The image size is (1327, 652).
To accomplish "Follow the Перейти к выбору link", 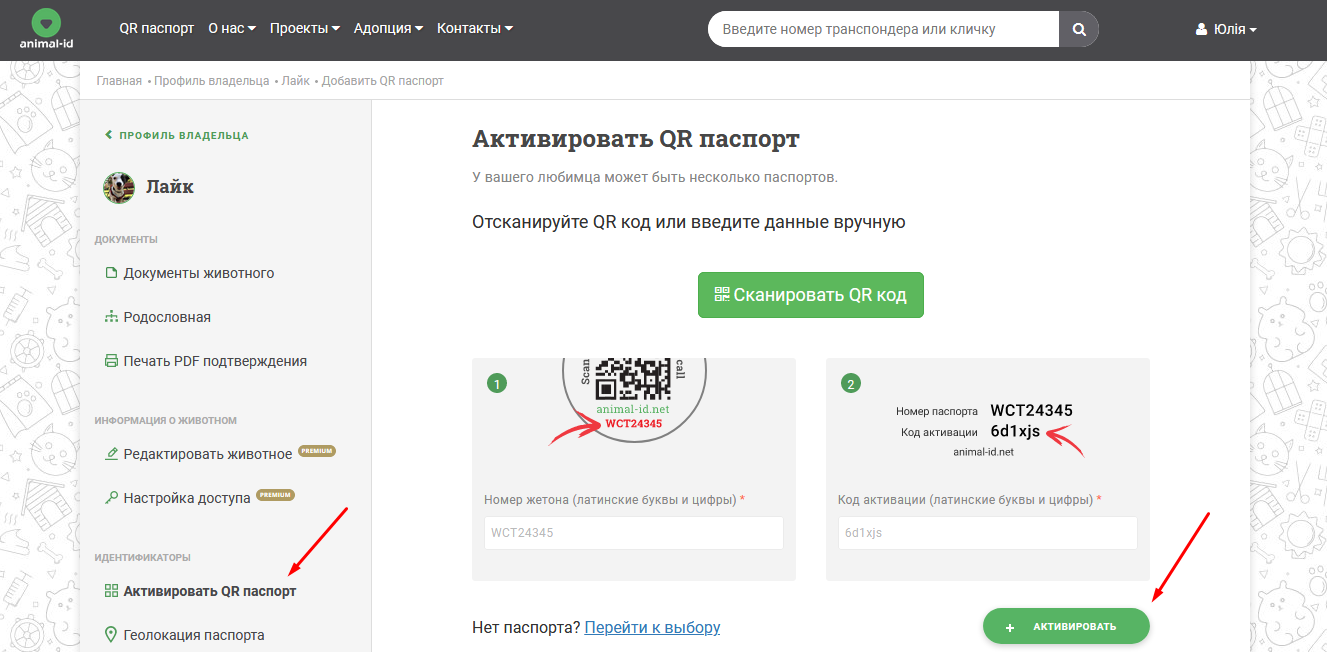I will click(652, 628).
